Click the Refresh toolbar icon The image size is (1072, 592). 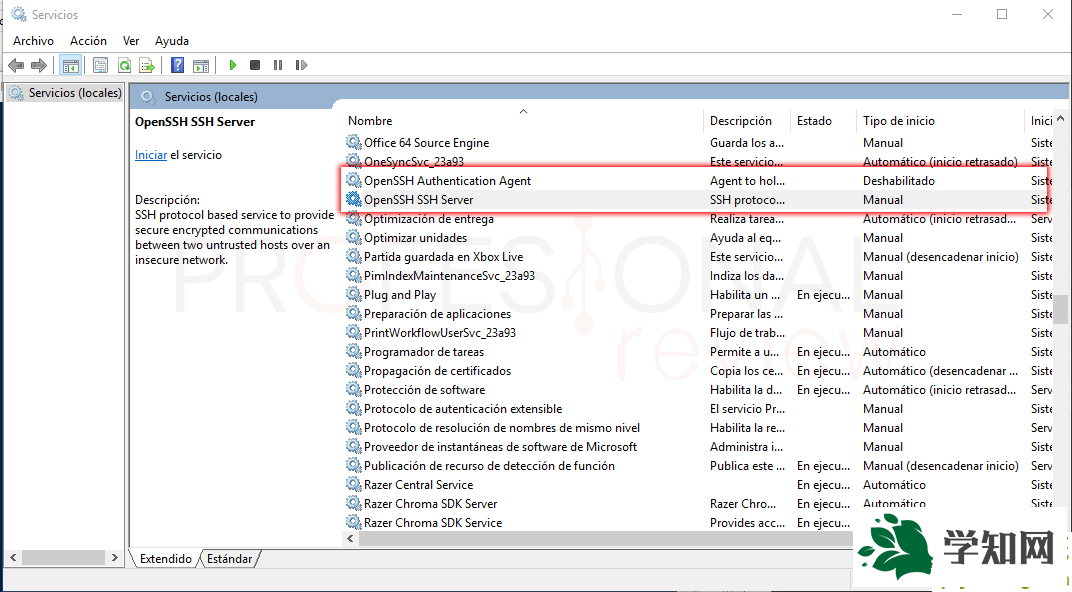click(124, 66)
